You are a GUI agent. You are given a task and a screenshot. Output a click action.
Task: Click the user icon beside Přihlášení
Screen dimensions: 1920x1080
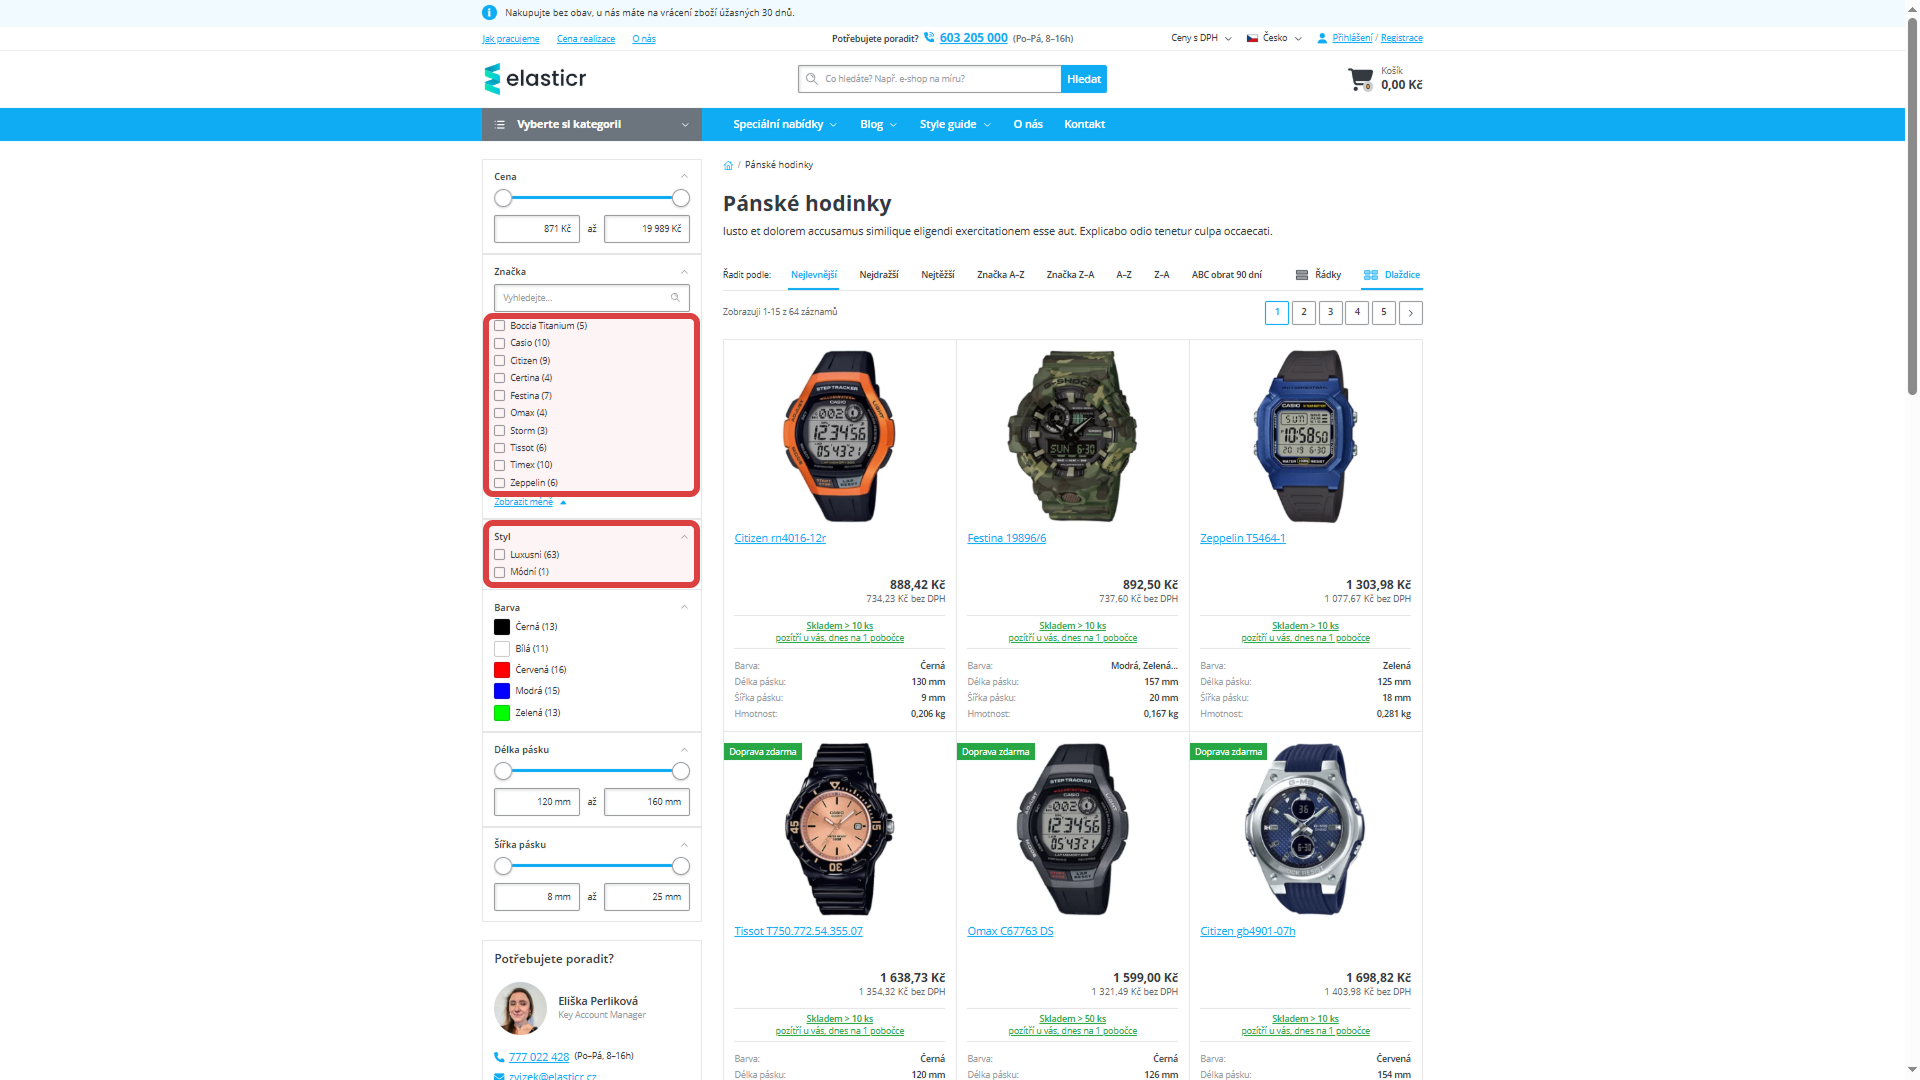coord(1322,38)
